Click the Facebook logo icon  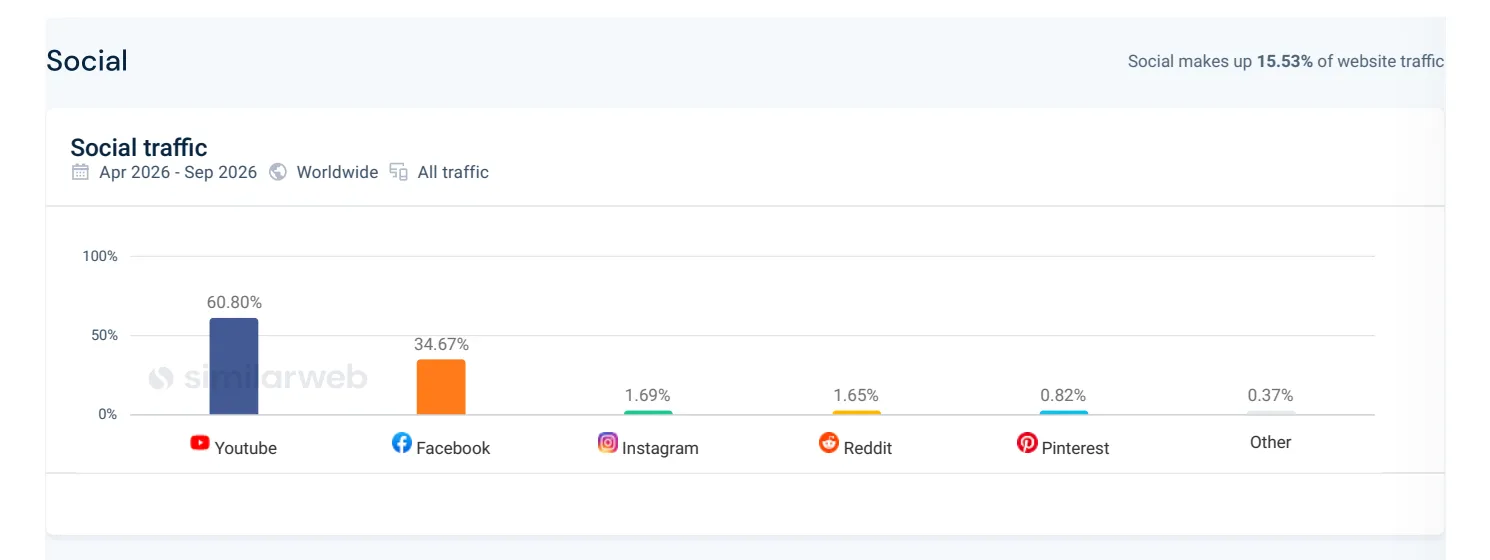tap(402, 442)
